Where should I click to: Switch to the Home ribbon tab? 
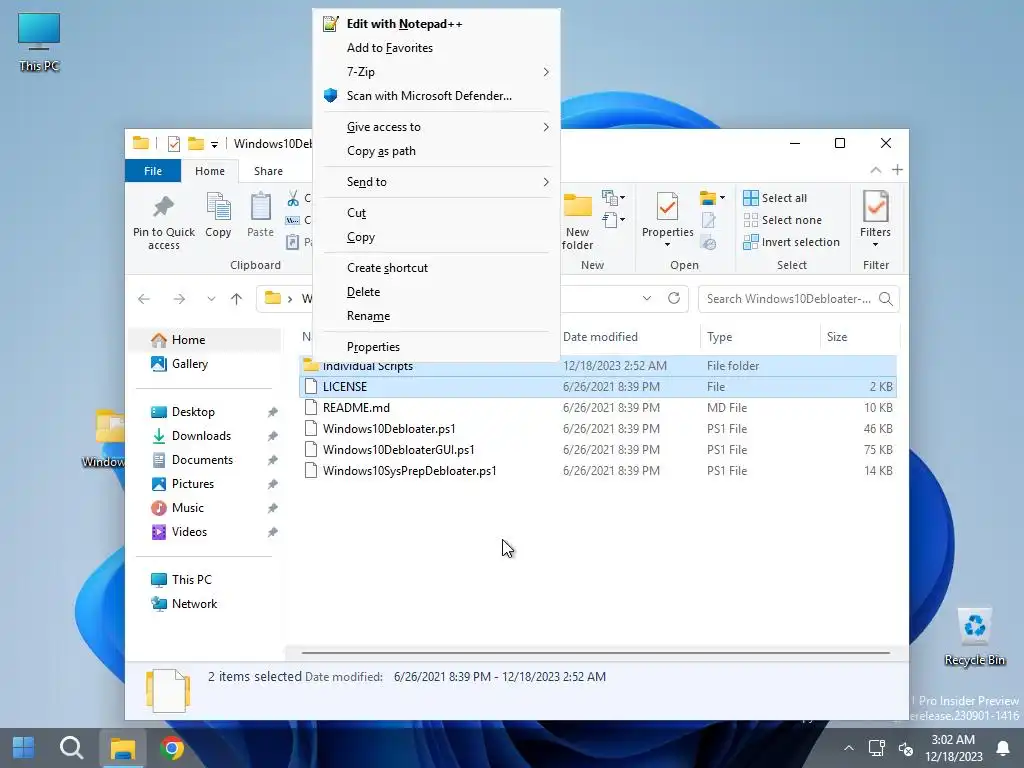[210, 170]
